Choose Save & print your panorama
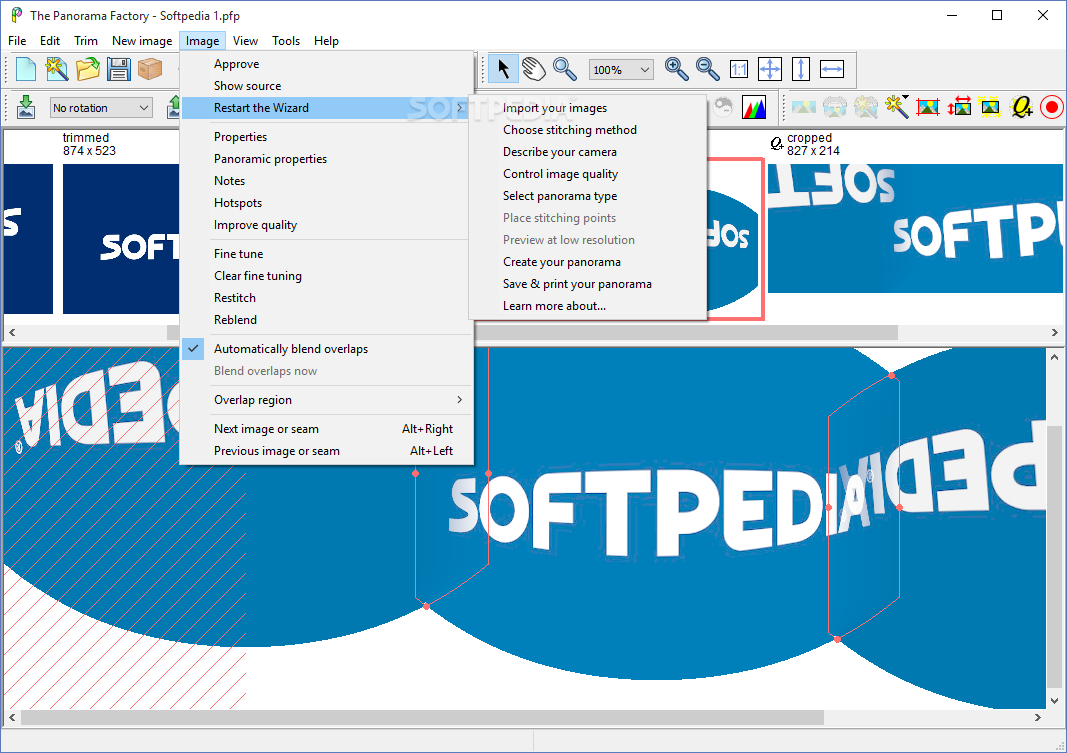The width and height of the screenshot is (1067, 753). 588,284
